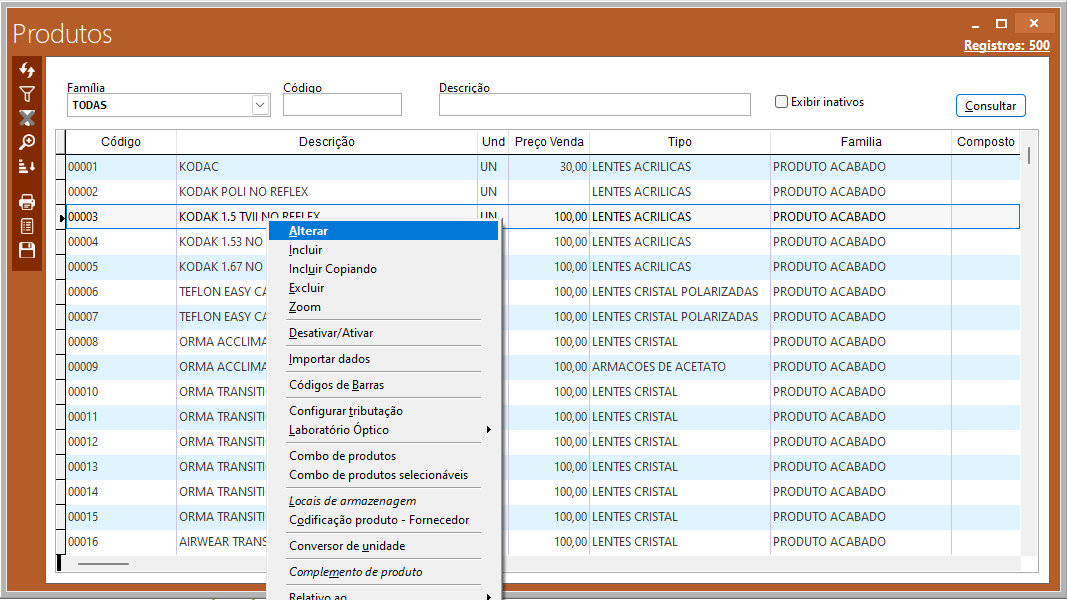Viewport: 1067px width, 600px height.
Task: Click the printer icon in sidebar
Action: click(x=27, y=202)
